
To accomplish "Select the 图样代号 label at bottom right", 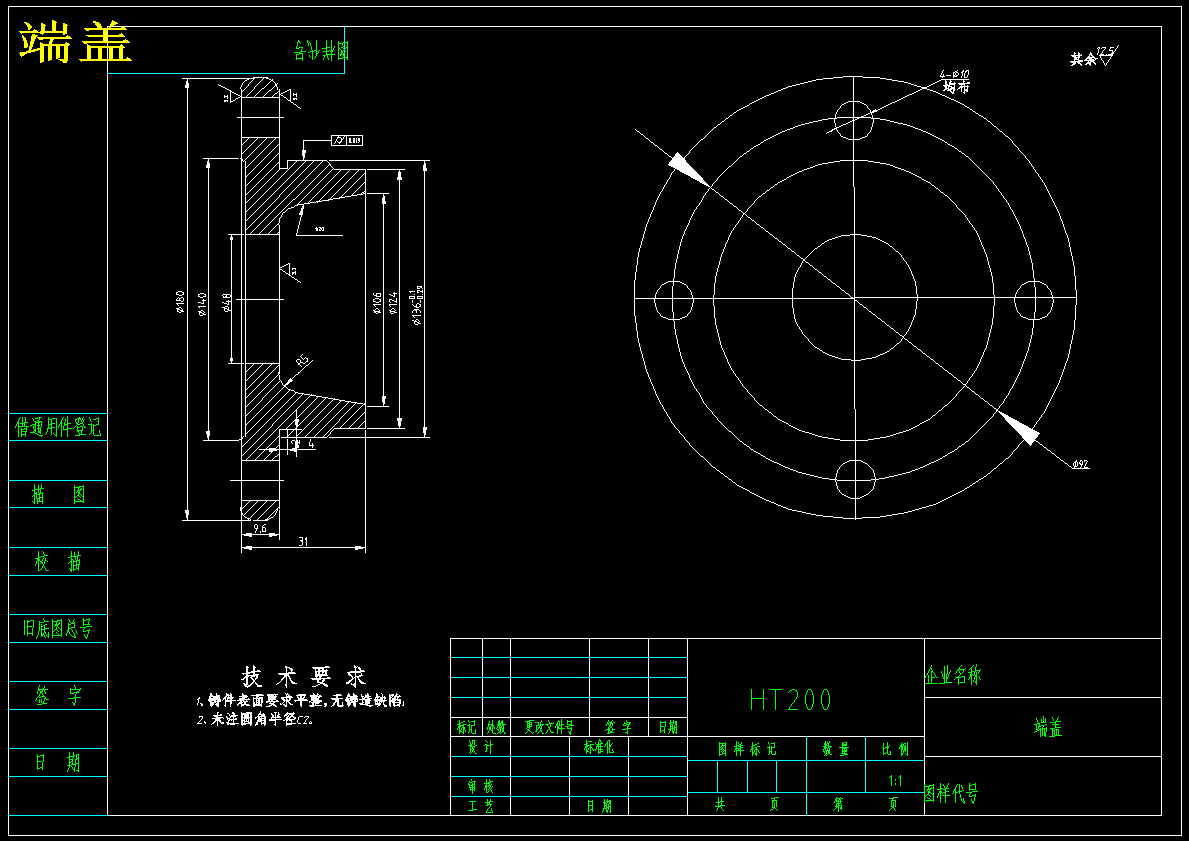I will click(x=951, y=793).
